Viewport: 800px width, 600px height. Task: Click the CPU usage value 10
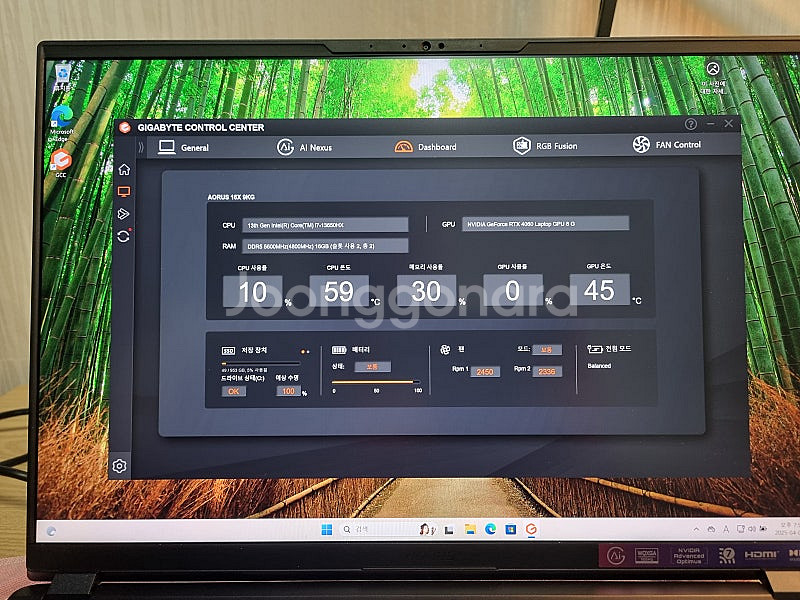point(253,292)
